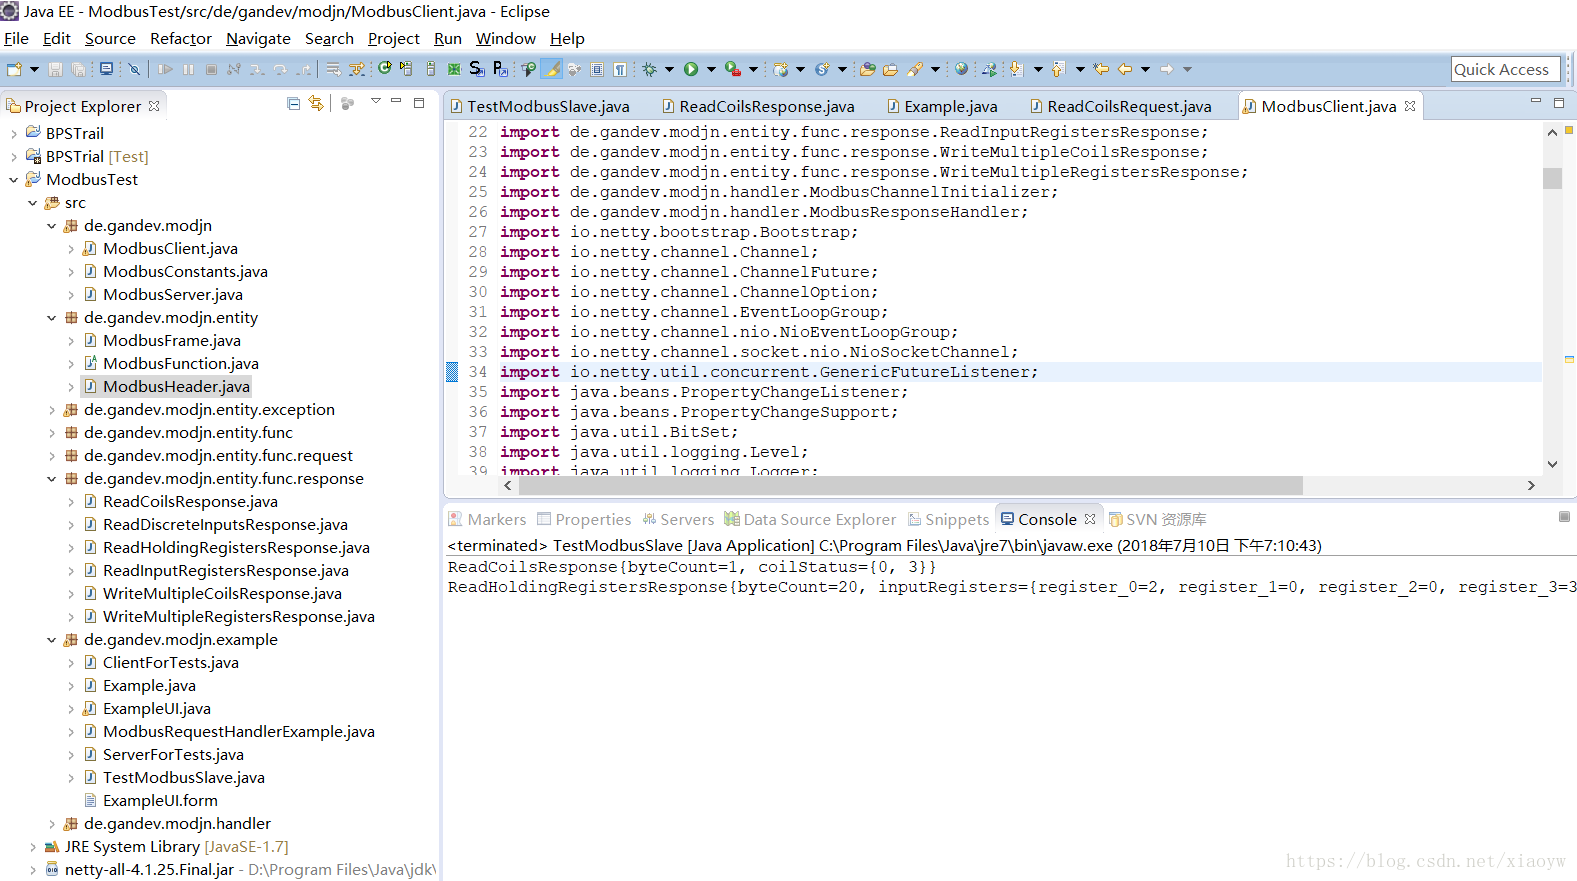Close the ModbusClient.java editor tab
This screenshot has width=1577, height=881.
[1410, 106]
